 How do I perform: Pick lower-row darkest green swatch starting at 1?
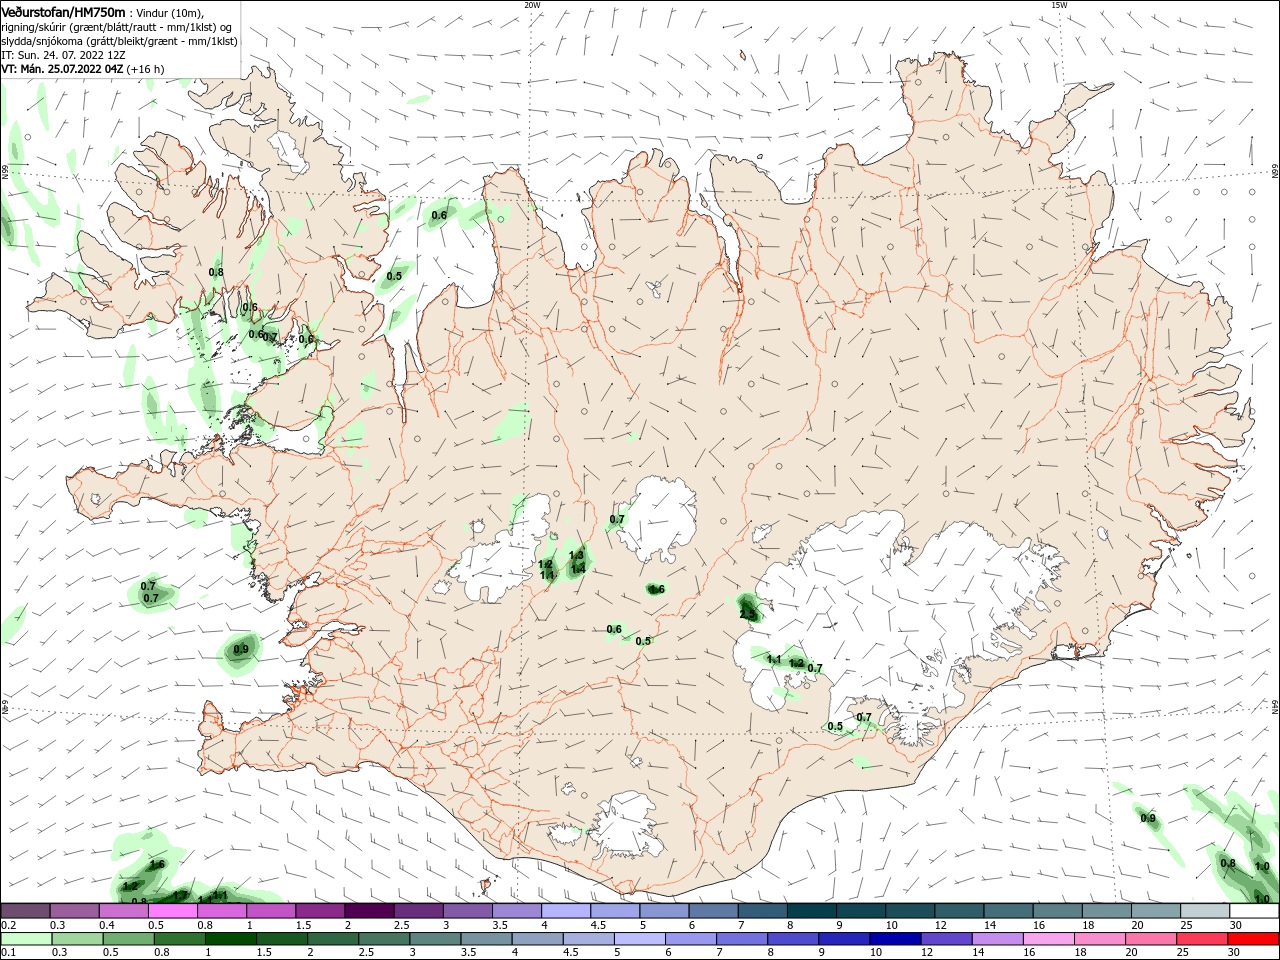click(x=232, y=939)
